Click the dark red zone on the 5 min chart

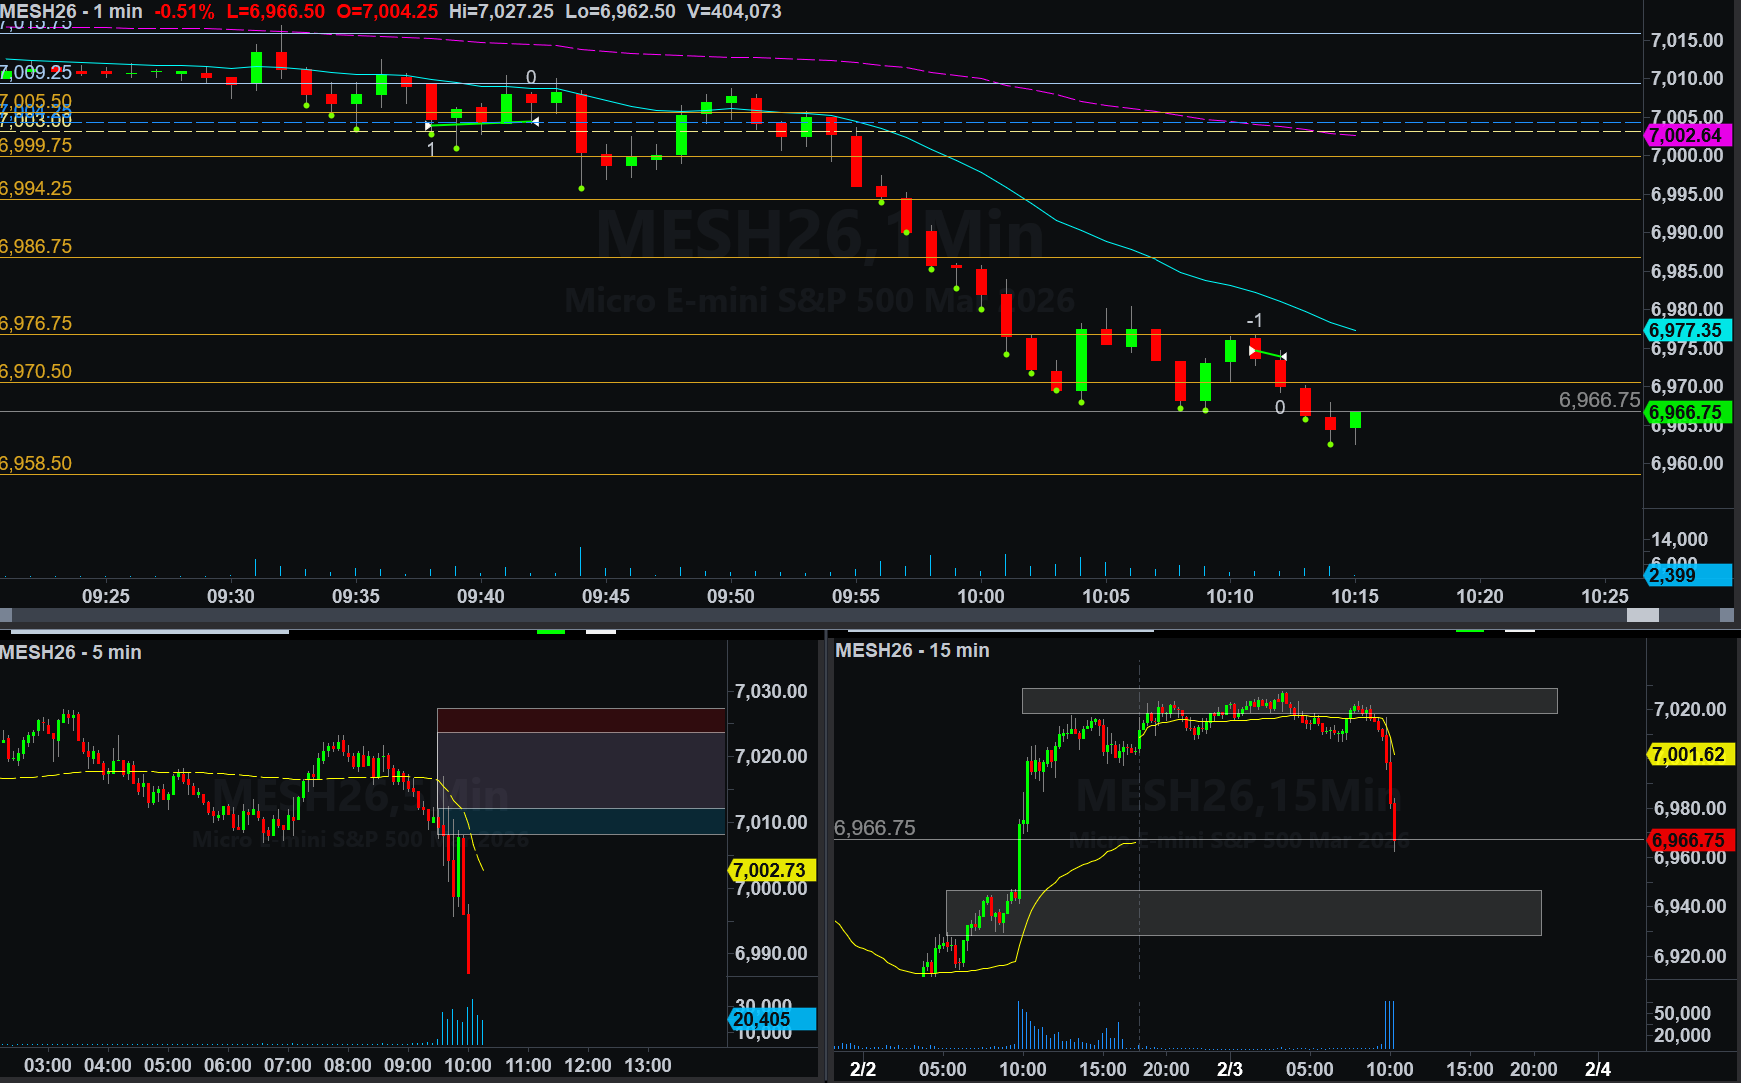click(x=580, y=720)
